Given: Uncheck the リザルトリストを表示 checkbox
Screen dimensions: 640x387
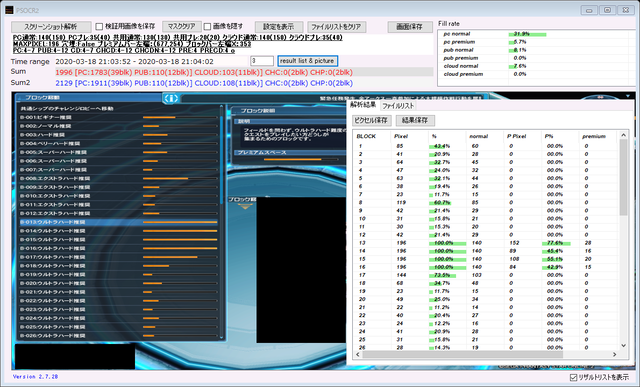Looking at the screenshot, I should [573, 378].
